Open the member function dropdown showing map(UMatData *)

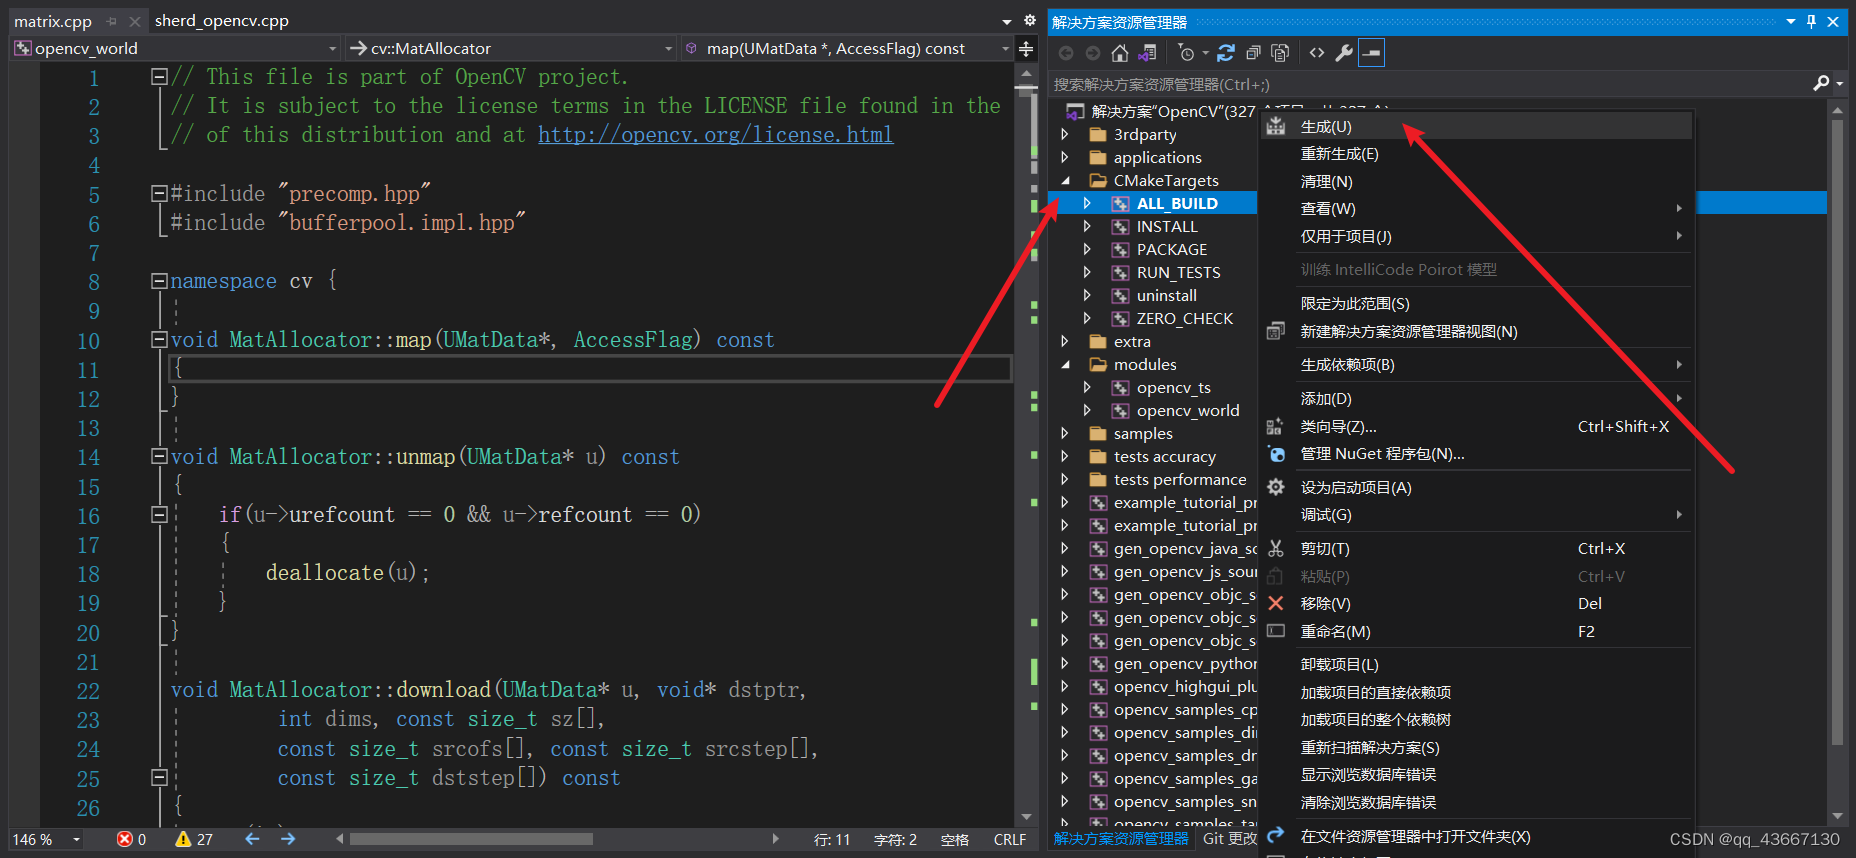point(1005,48)
